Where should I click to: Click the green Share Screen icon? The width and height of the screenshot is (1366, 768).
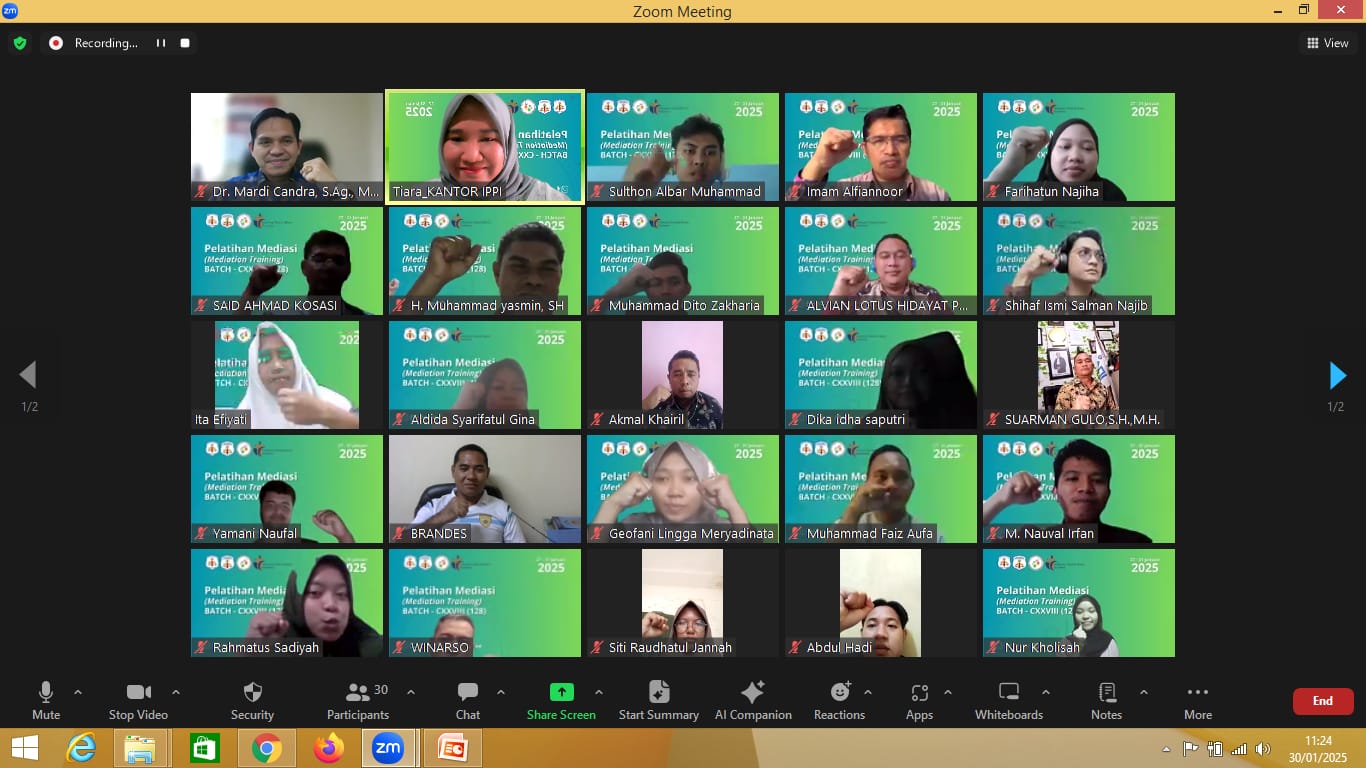561,693
